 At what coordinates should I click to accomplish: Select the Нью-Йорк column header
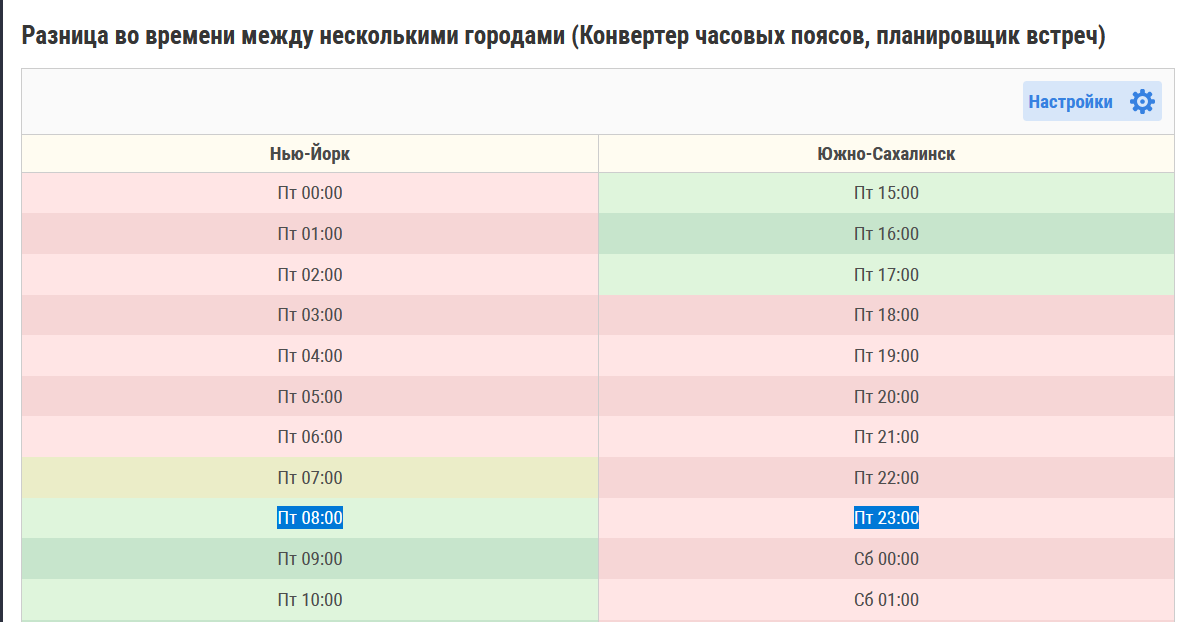[x=310, y=154]
